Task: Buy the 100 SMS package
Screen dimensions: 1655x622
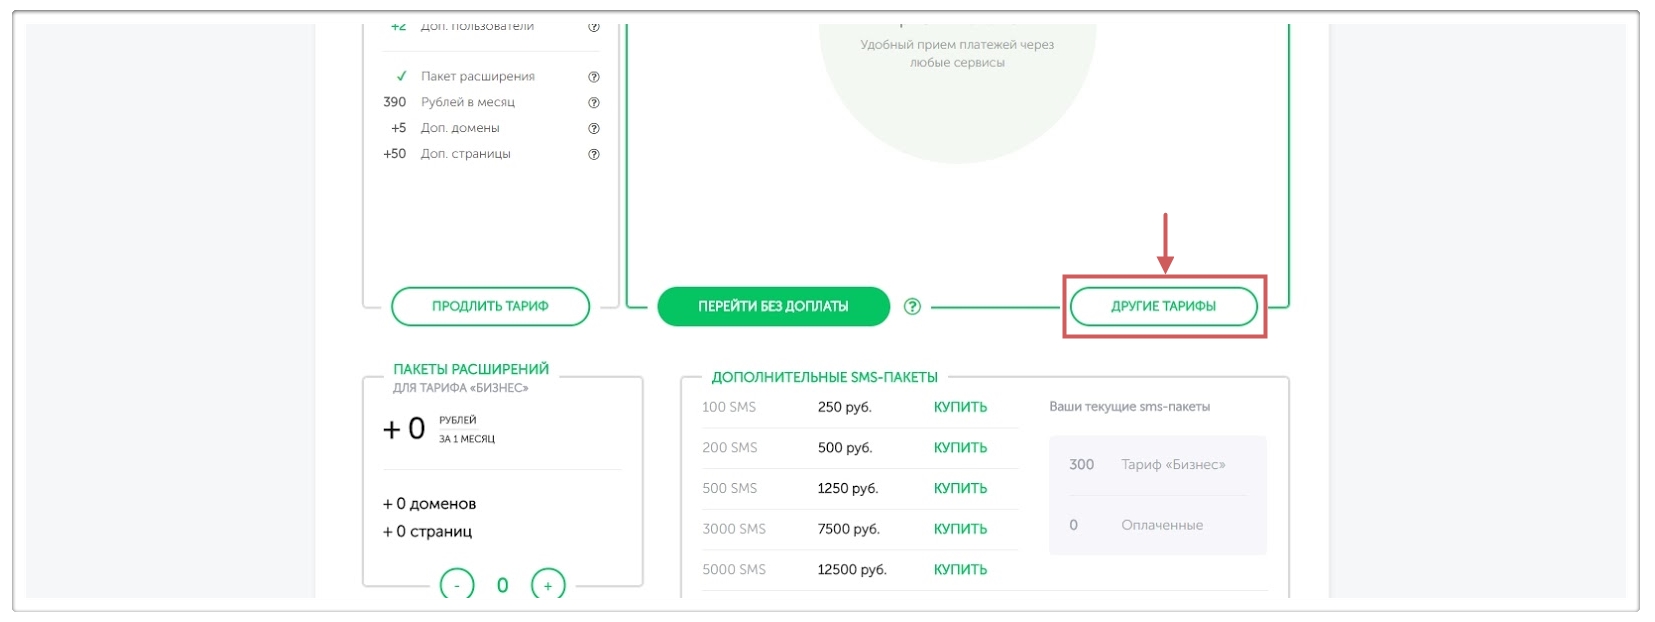Action: click(960, 407)
